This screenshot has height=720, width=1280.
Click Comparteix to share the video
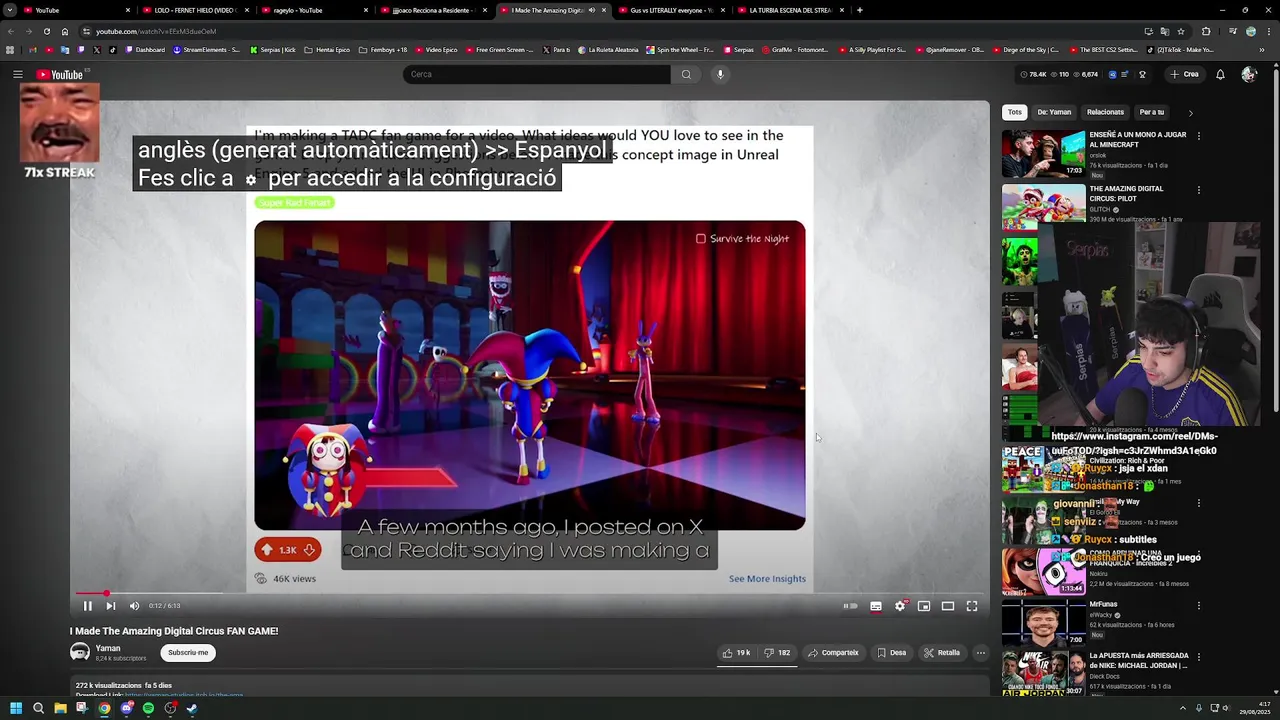834,653
